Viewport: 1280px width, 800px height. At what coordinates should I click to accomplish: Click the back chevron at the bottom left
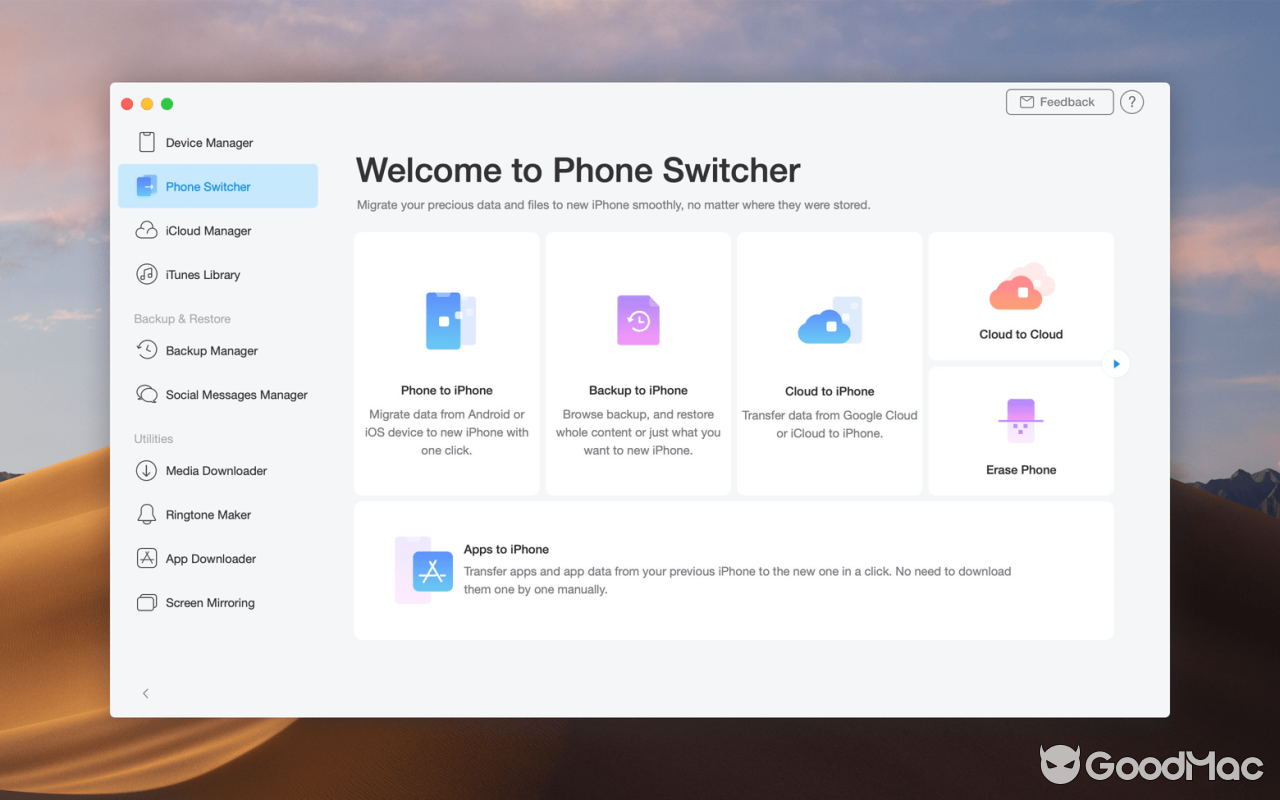click(x=146, y=693)
